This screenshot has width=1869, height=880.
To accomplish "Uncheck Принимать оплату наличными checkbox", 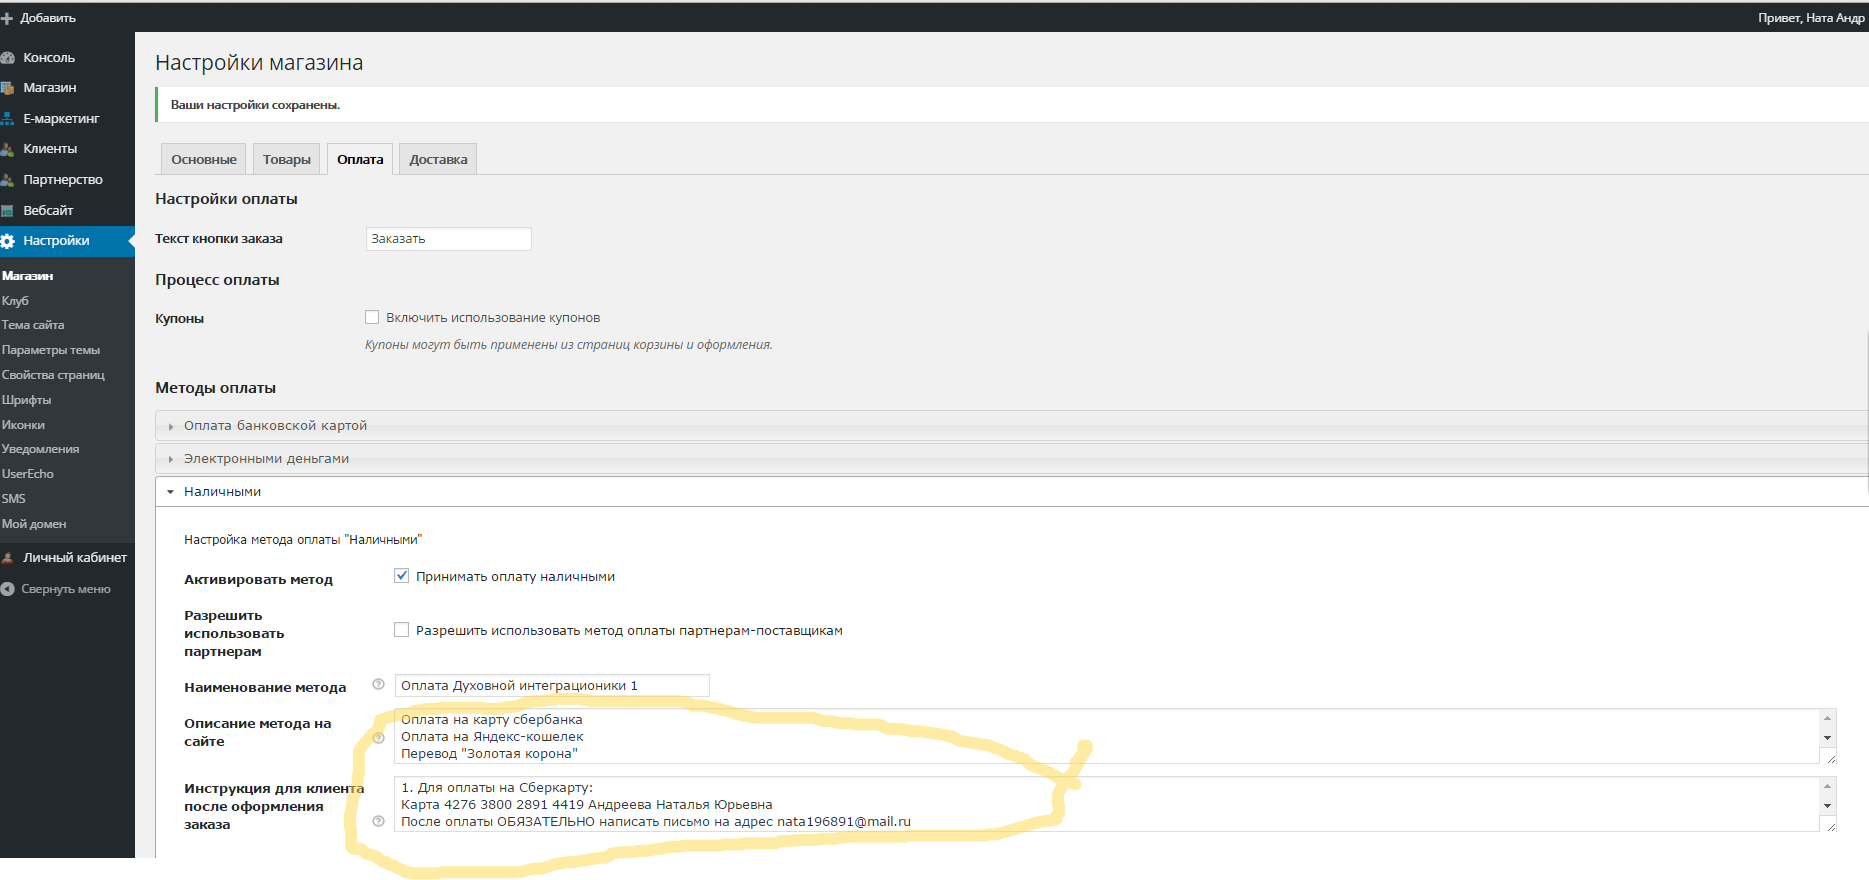I will pyautogui.click(x=402, y=576).
